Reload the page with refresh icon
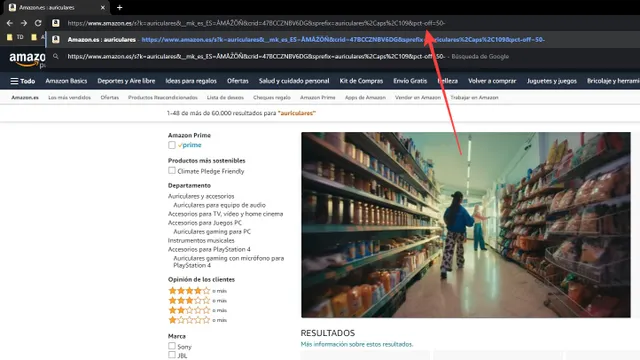 38,23
